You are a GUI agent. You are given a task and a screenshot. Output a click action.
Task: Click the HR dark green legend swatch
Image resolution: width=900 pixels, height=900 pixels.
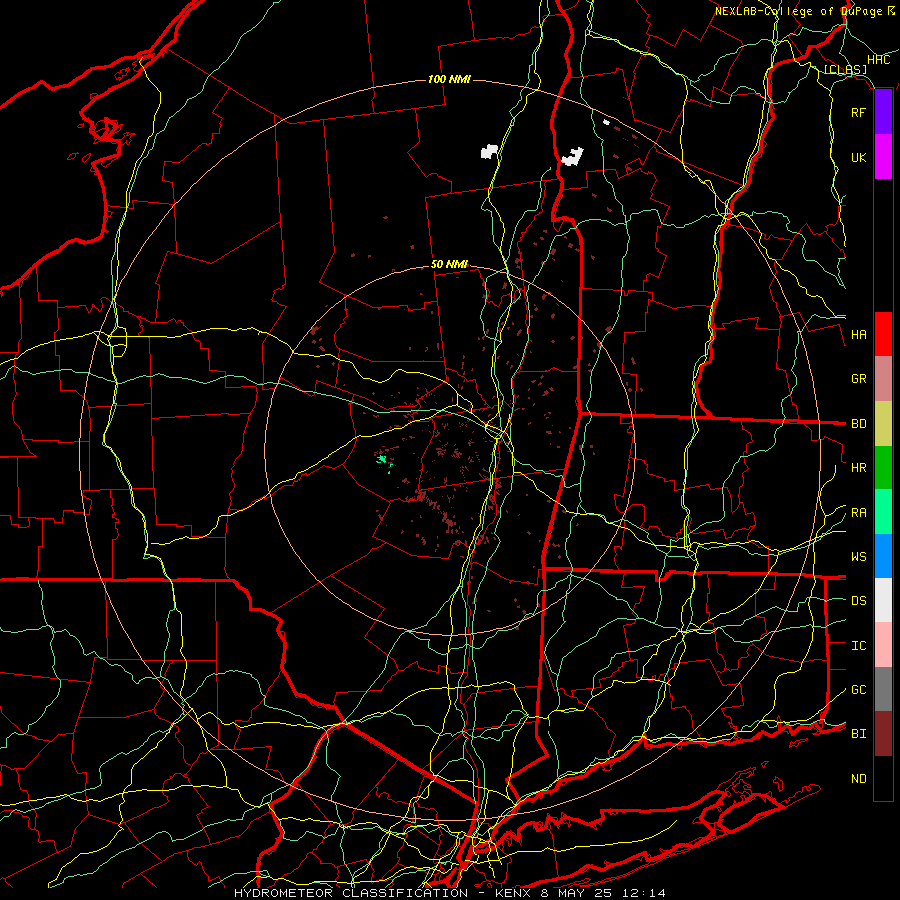point(883,468)
